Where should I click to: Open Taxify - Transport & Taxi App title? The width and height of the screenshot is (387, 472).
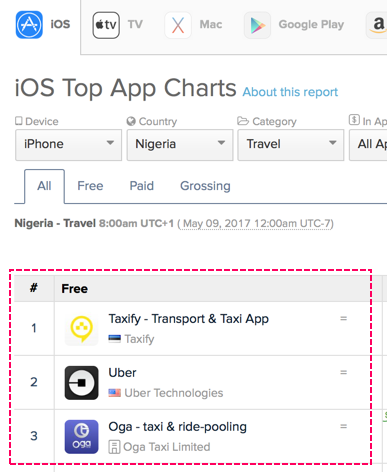click(189, 319)
